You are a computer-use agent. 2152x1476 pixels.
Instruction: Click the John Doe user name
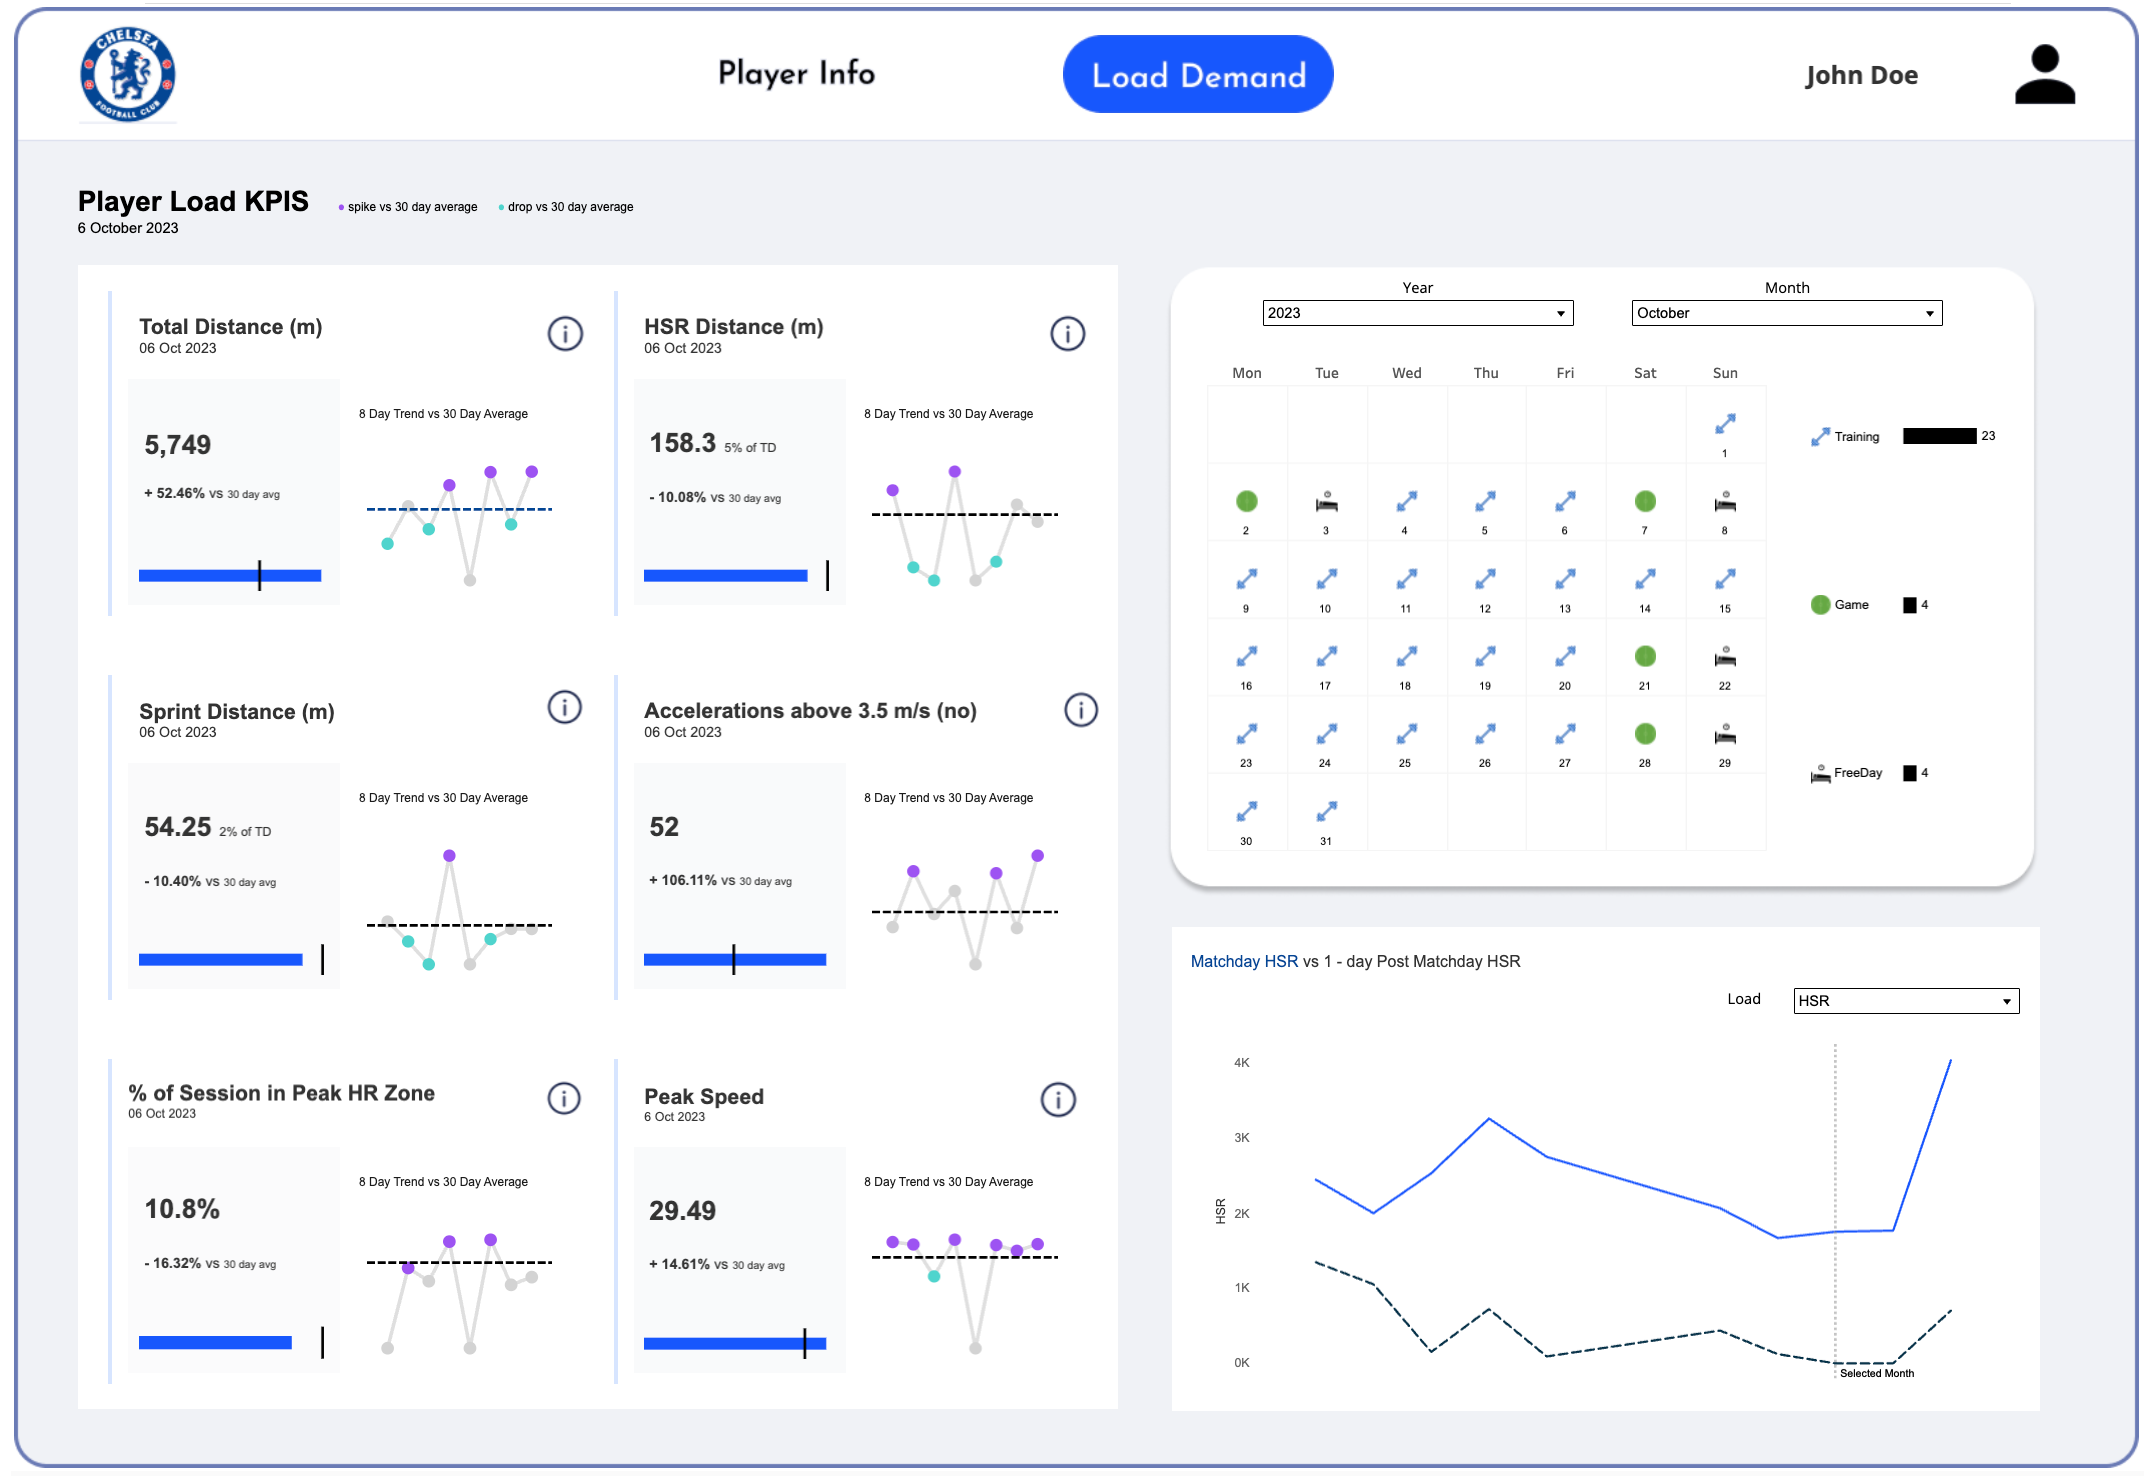pyautogui.click(x=1861, y=76)
